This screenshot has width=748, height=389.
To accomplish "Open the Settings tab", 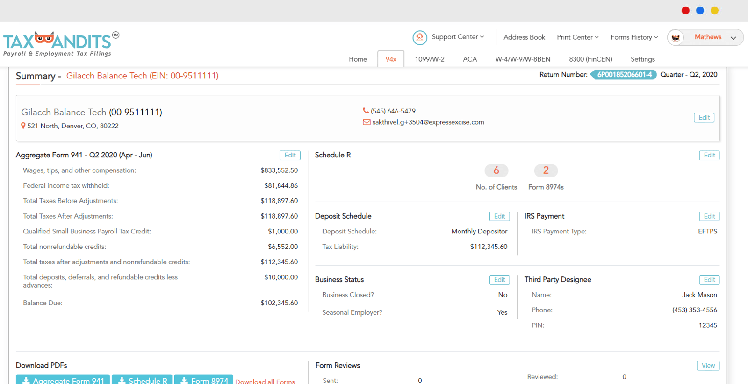I will point(642,59).
